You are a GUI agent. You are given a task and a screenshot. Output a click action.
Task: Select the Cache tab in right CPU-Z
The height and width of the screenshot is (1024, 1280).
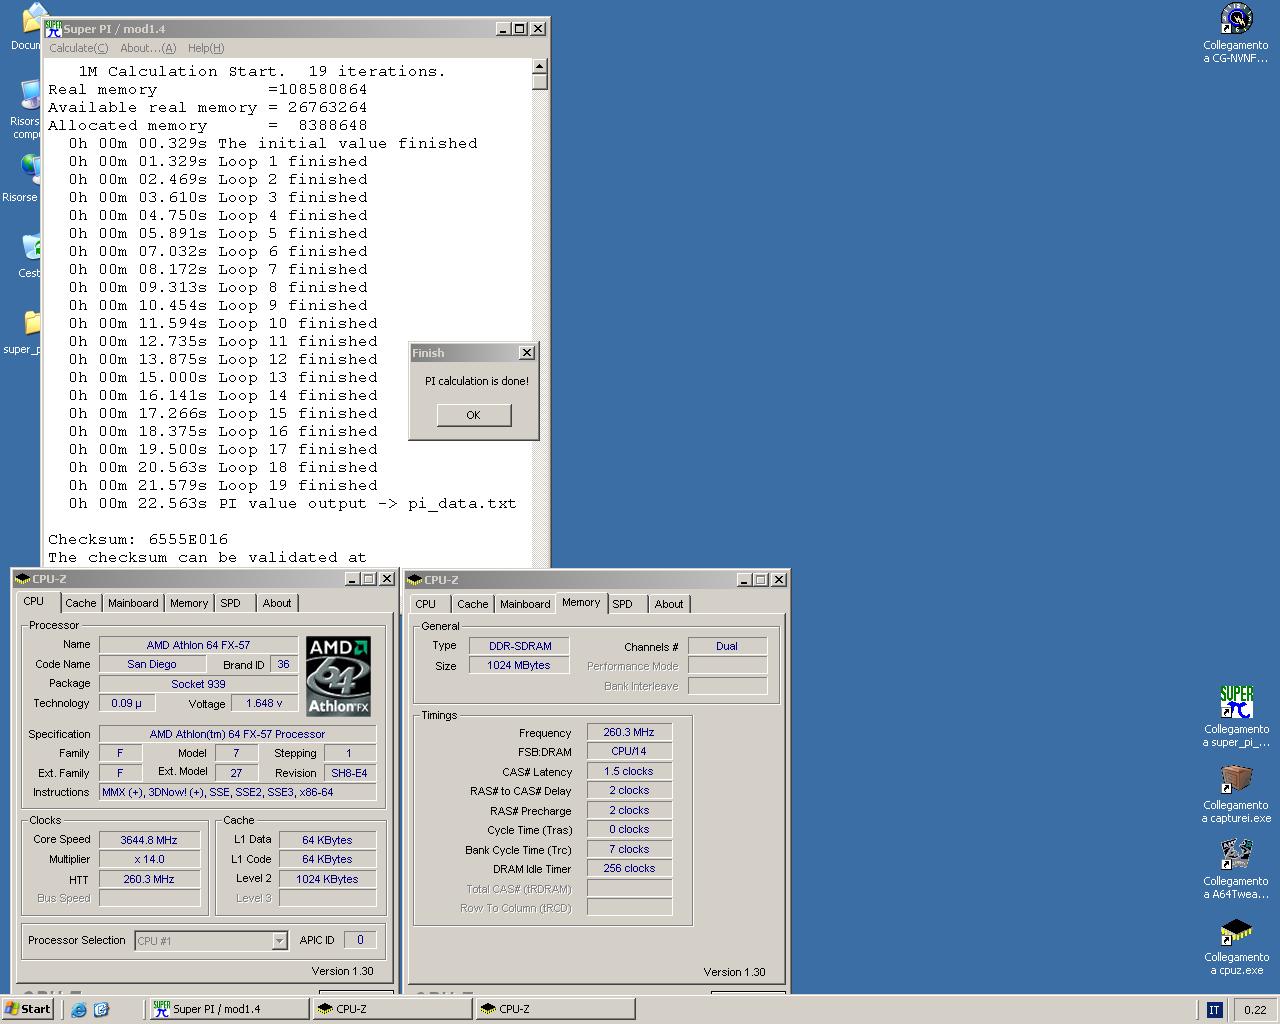tap(473, 604)
